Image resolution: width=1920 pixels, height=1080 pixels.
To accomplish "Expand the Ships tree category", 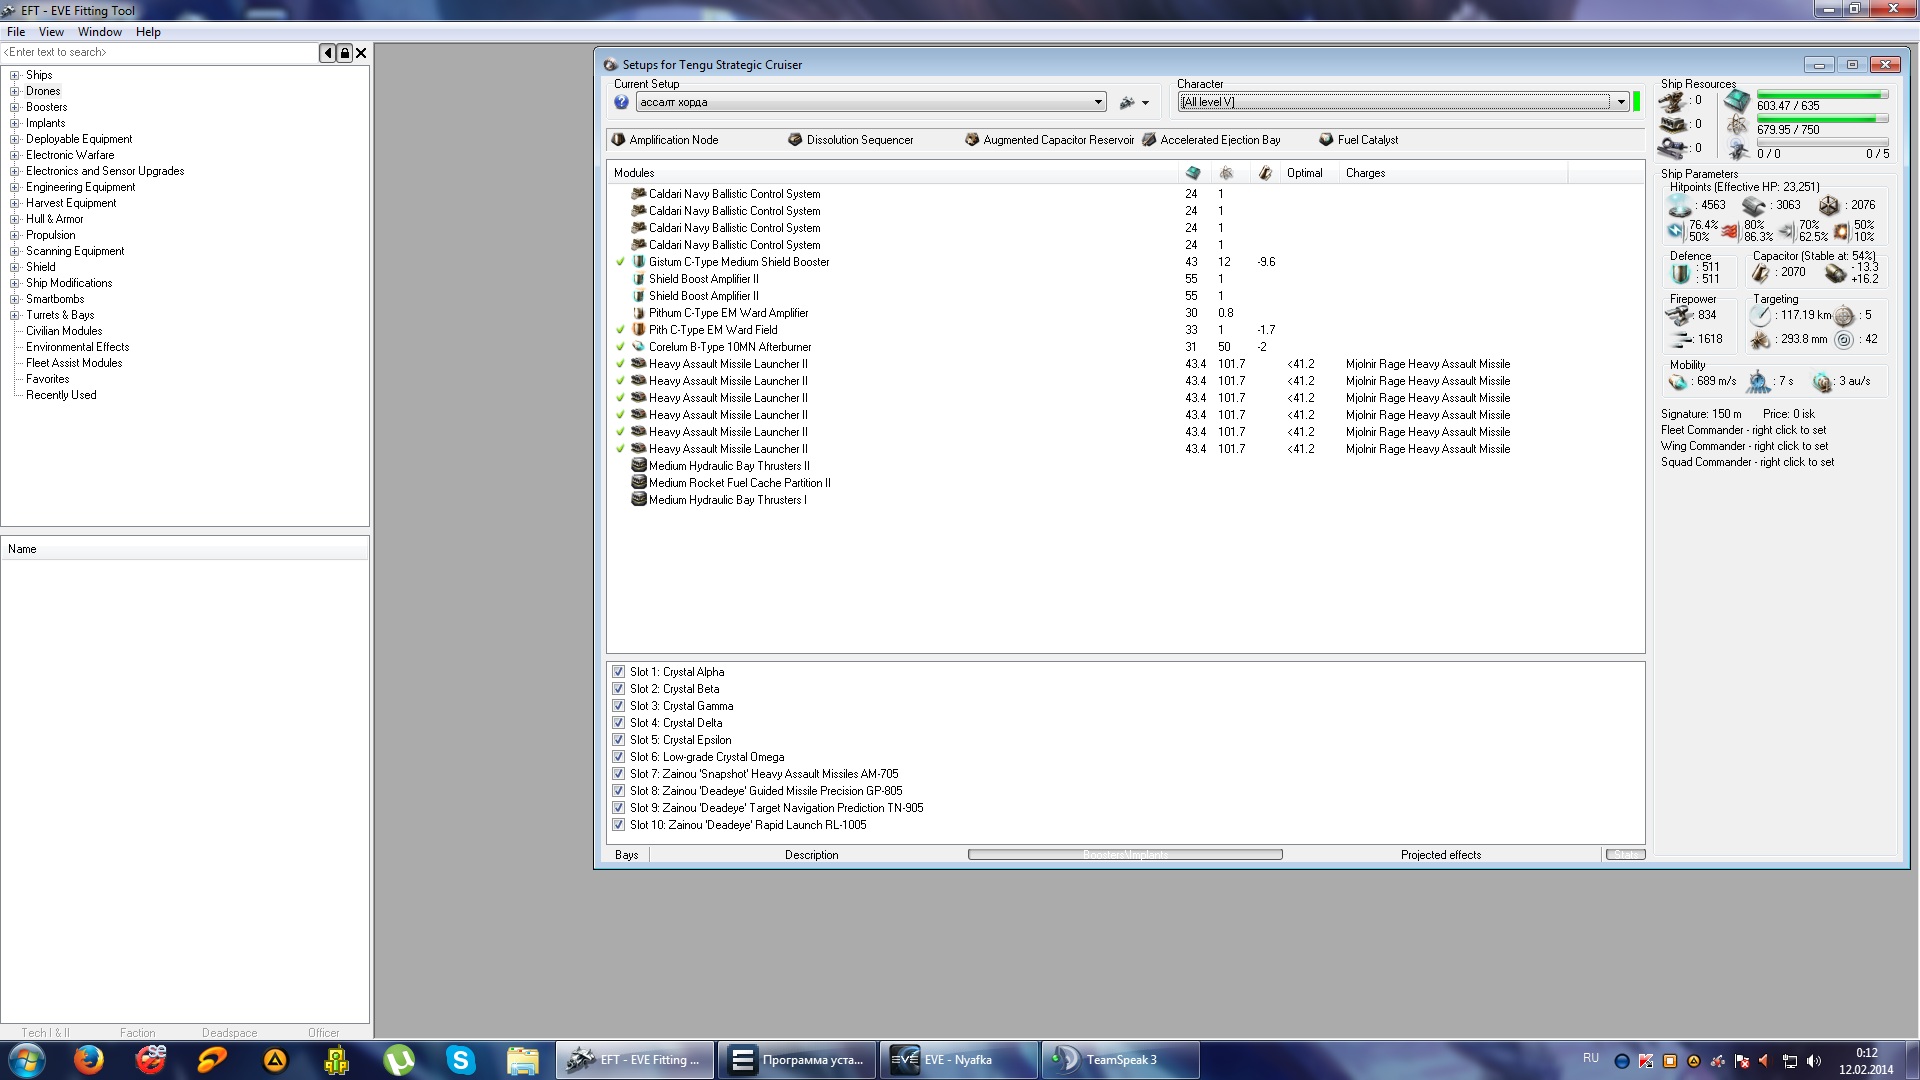I will click(15, 75).
